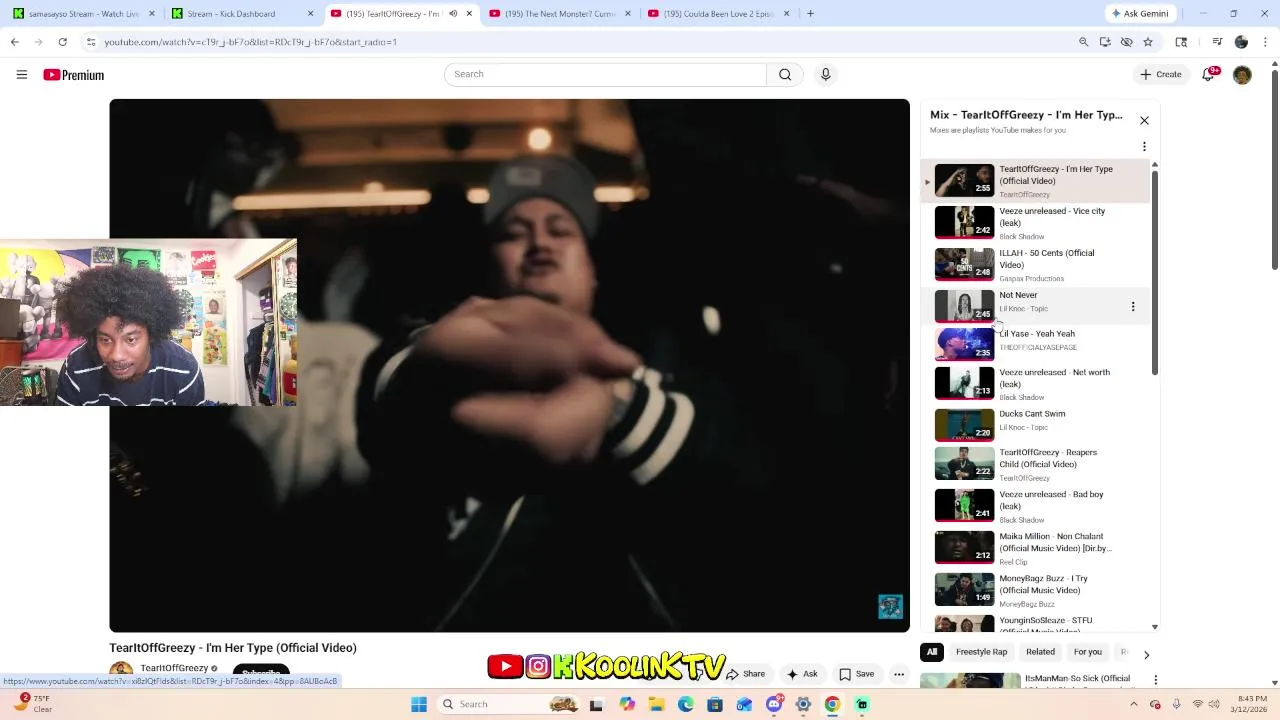The height and width of the screenshot is (720, 1280).
Task: Click the YouTube search input field
Action: 605,74
